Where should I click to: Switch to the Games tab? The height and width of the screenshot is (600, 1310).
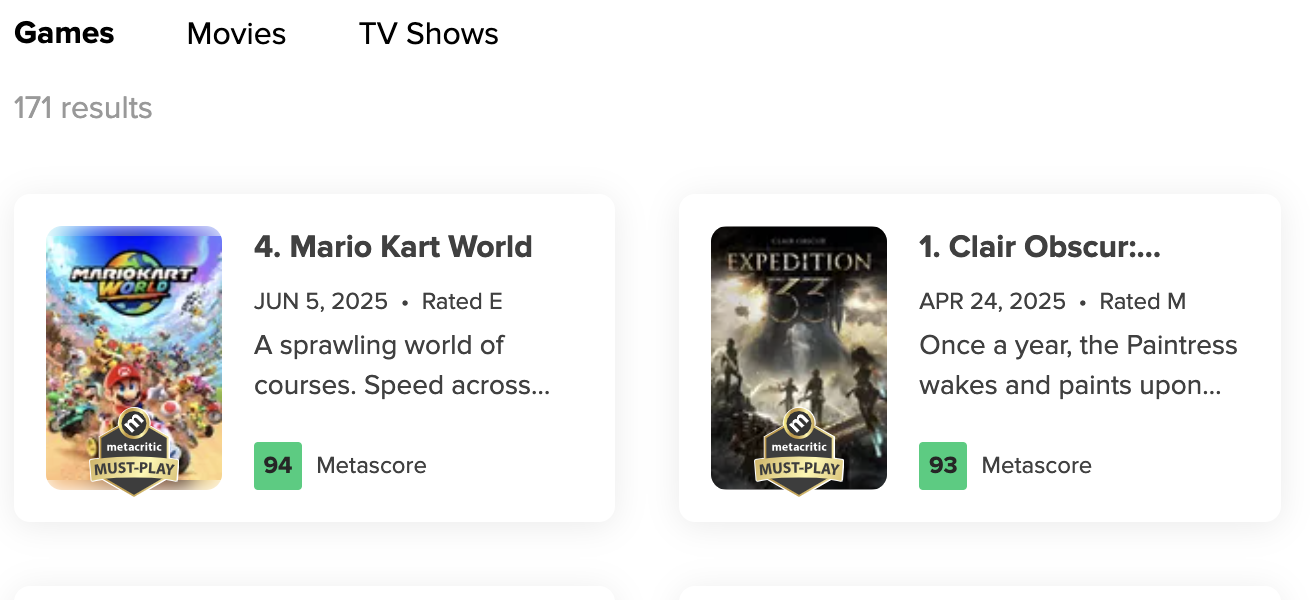tap(64, 33)
